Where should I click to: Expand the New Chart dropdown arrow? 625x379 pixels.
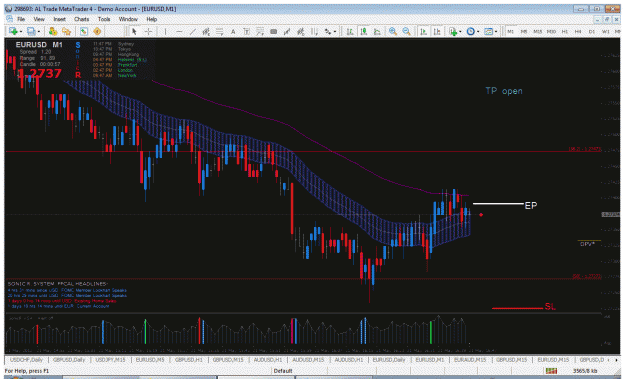click(x=20, y=31)
